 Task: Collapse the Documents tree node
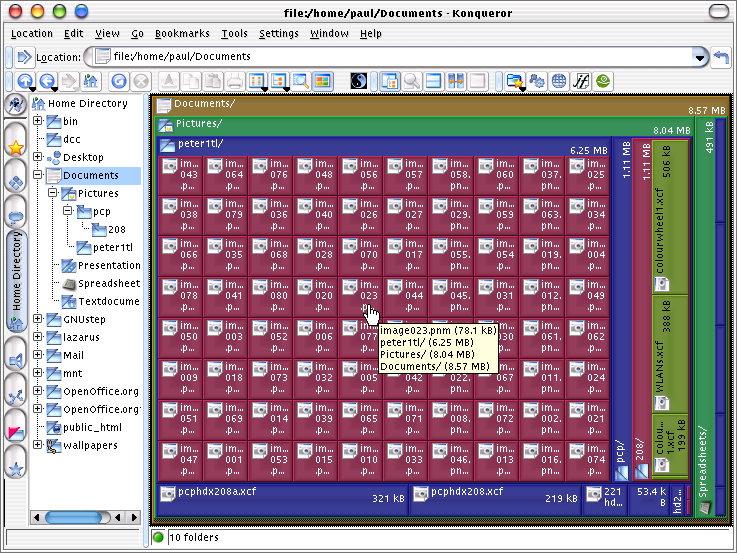pyautogui.click(x=38, y=175)
